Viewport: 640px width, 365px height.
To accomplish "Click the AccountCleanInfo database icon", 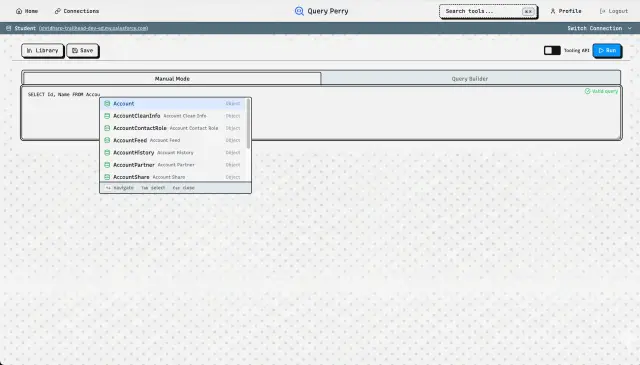I will click(x=107, y=116).
